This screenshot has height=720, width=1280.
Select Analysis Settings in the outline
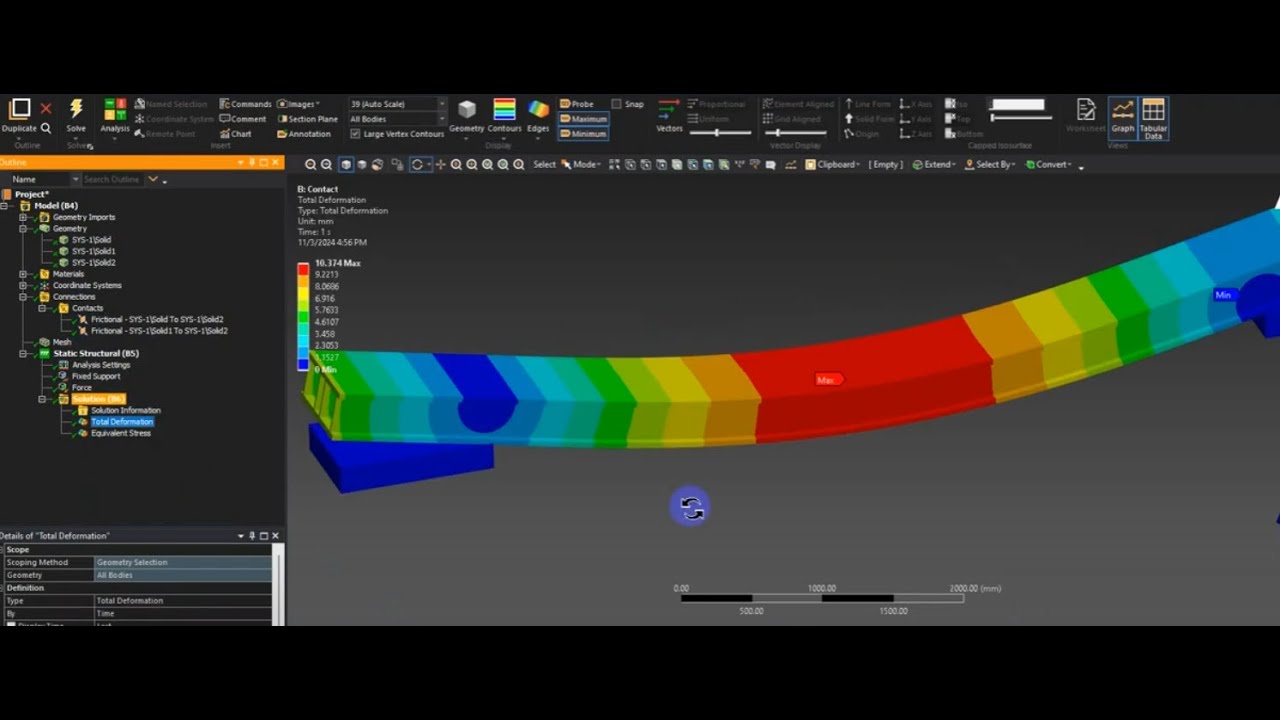[x=101, y=365]
